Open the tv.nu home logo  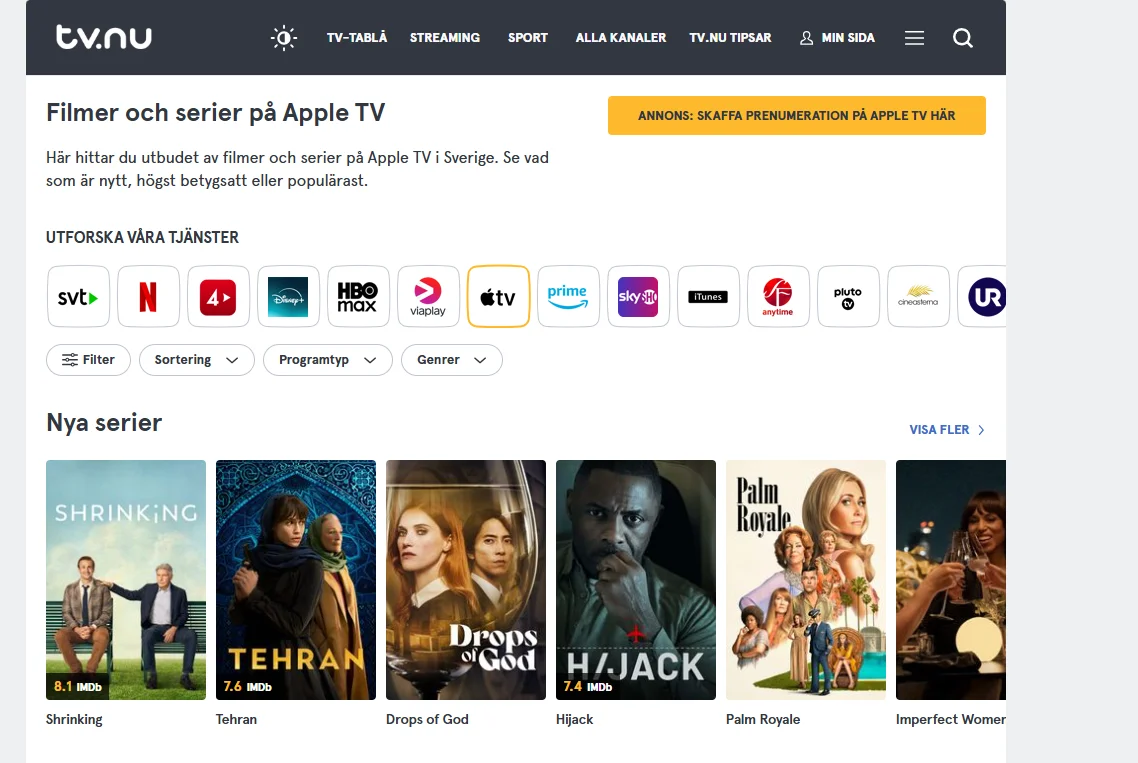(x=104, y=37)
